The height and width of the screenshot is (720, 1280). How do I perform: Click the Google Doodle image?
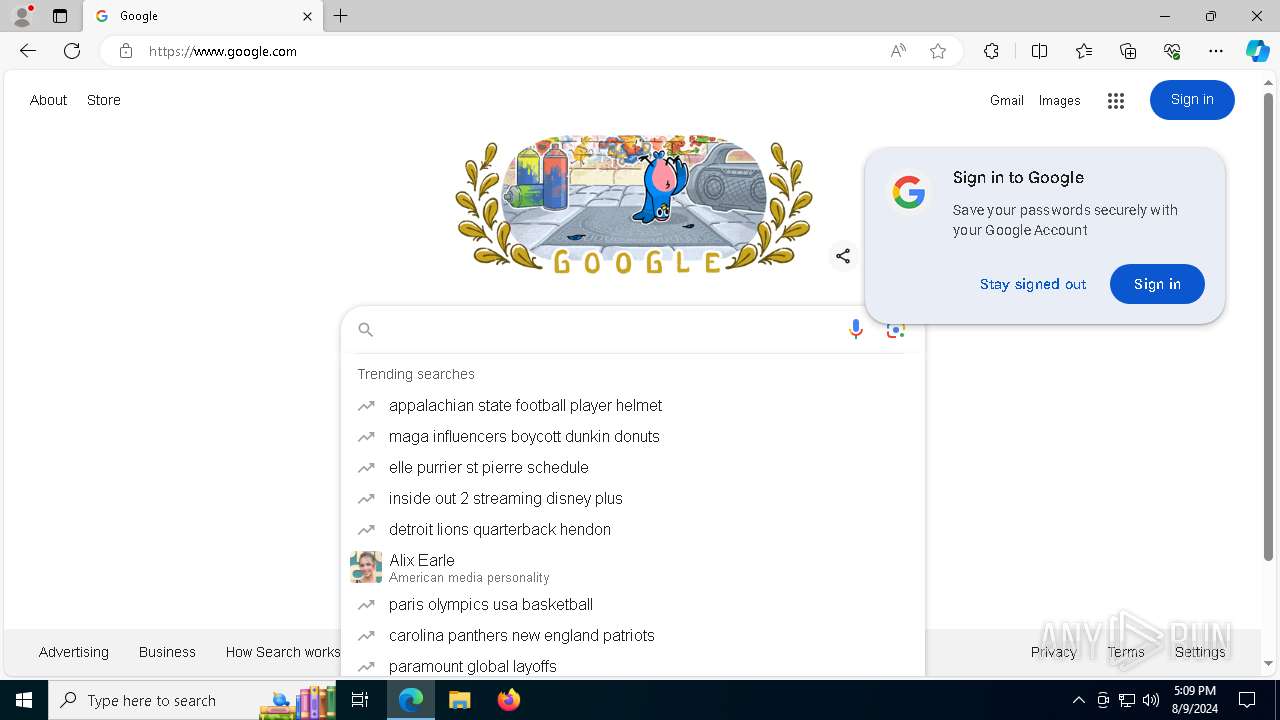tap(633, 204)
